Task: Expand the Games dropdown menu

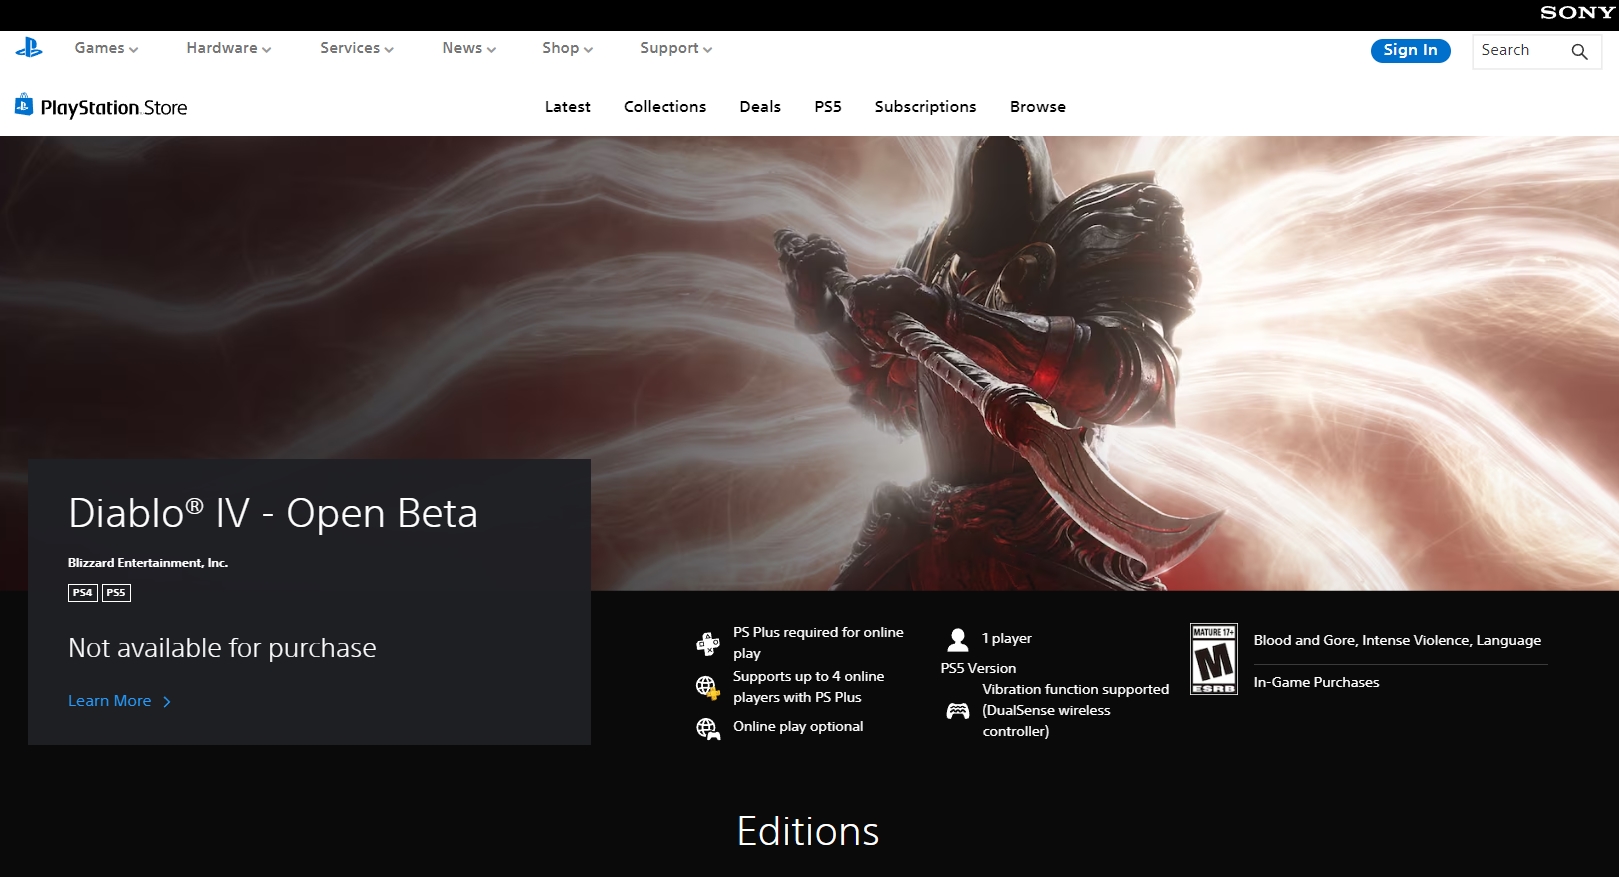Action: click(x=106, y=48)
